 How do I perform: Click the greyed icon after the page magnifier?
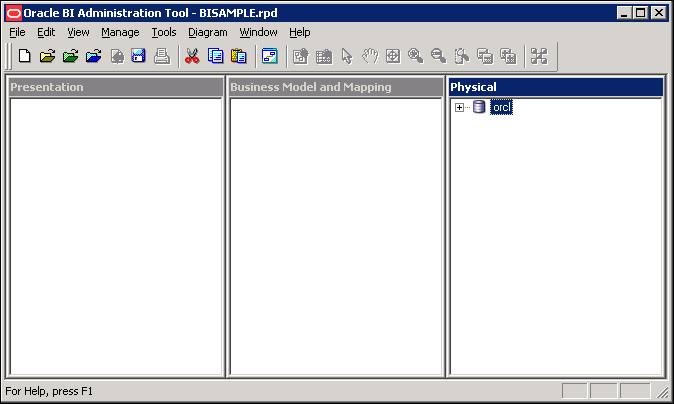pyautogui.click(x=485, y=56)
